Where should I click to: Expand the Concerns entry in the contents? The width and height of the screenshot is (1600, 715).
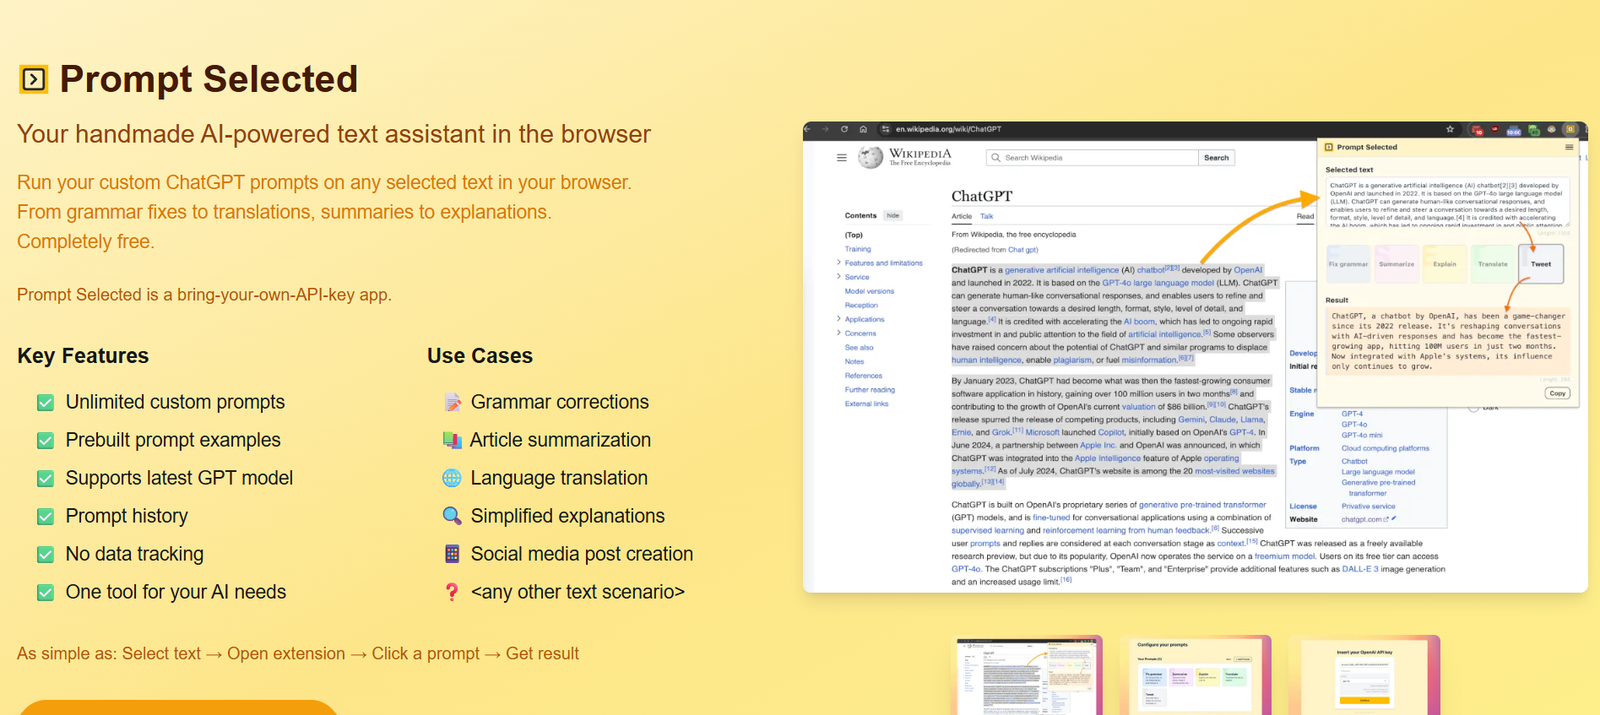(838, 333)
